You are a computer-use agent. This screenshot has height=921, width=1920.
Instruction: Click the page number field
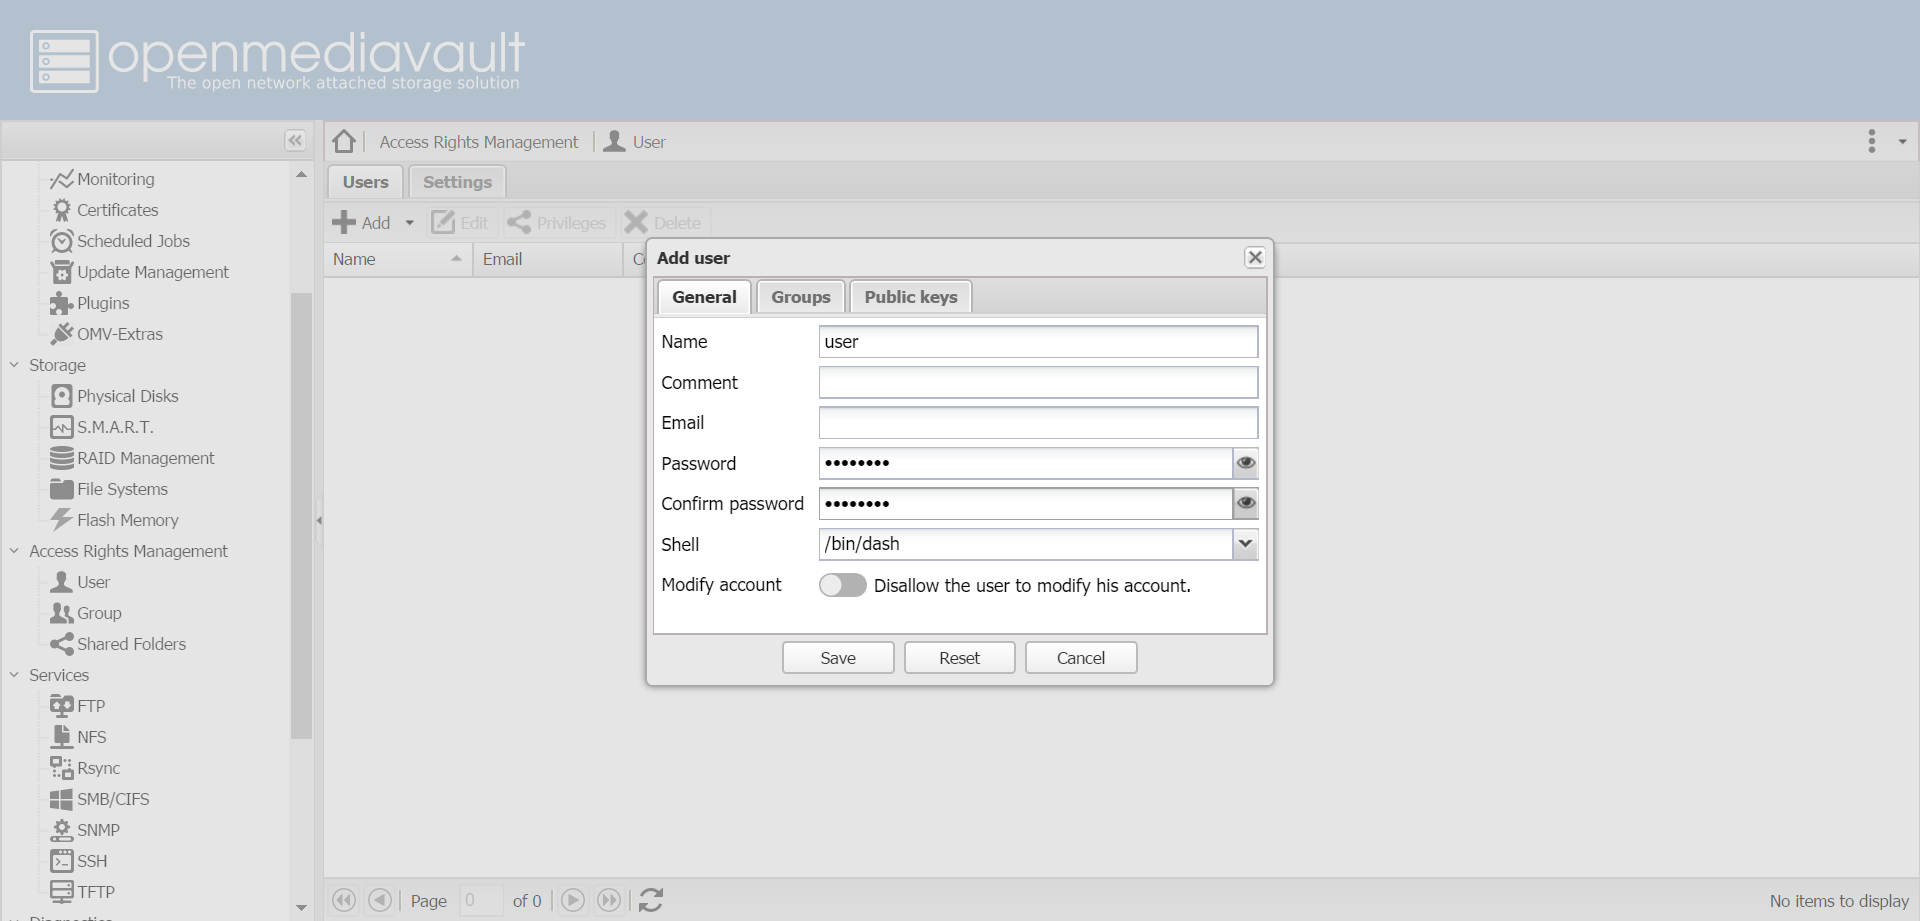tap(481, 900)
